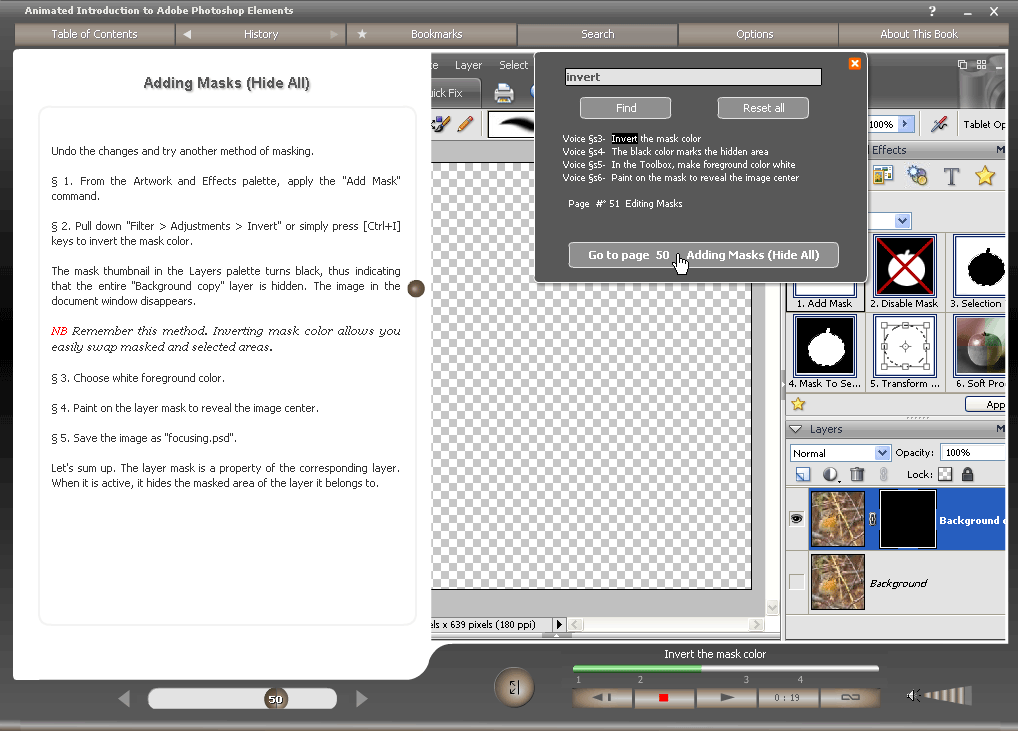1018x731 pixels.
Task: Go to next page arrow
Action: point(362,699)
